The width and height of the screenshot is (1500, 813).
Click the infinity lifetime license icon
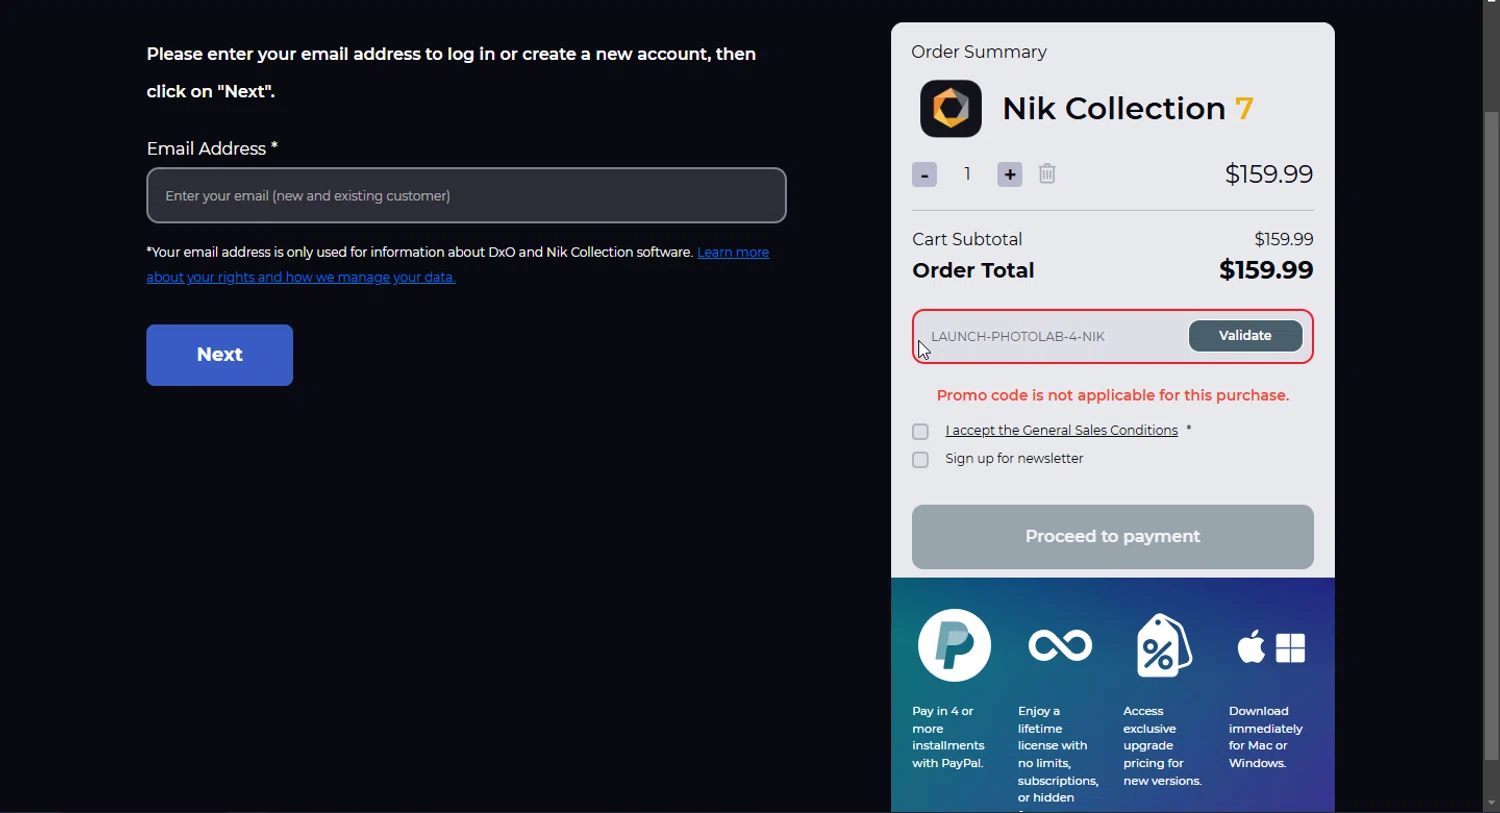pos(1060,646)
